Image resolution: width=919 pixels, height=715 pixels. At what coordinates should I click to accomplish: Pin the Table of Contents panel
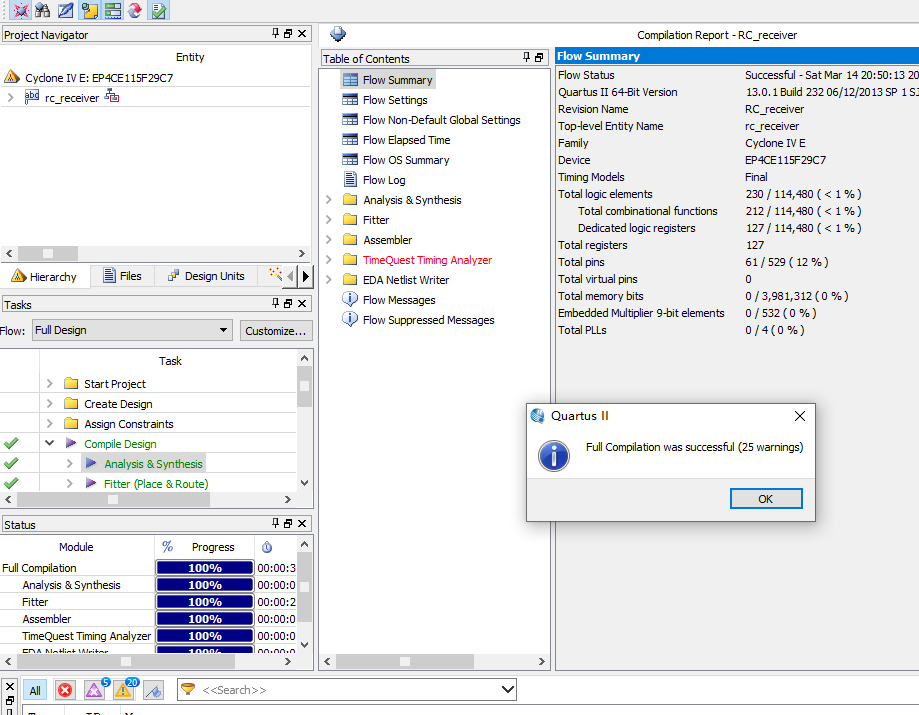[526, 57]
